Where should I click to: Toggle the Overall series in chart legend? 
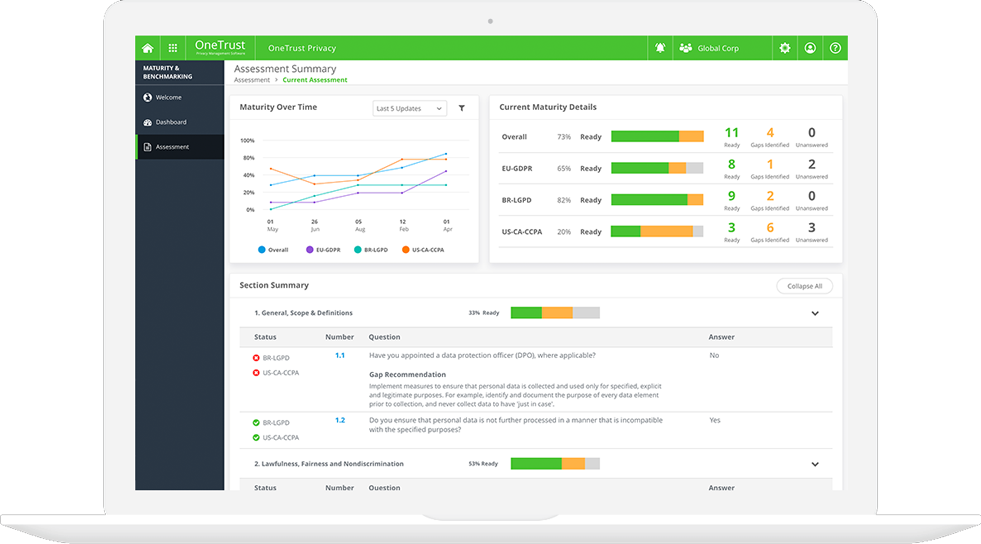point(272,250)
